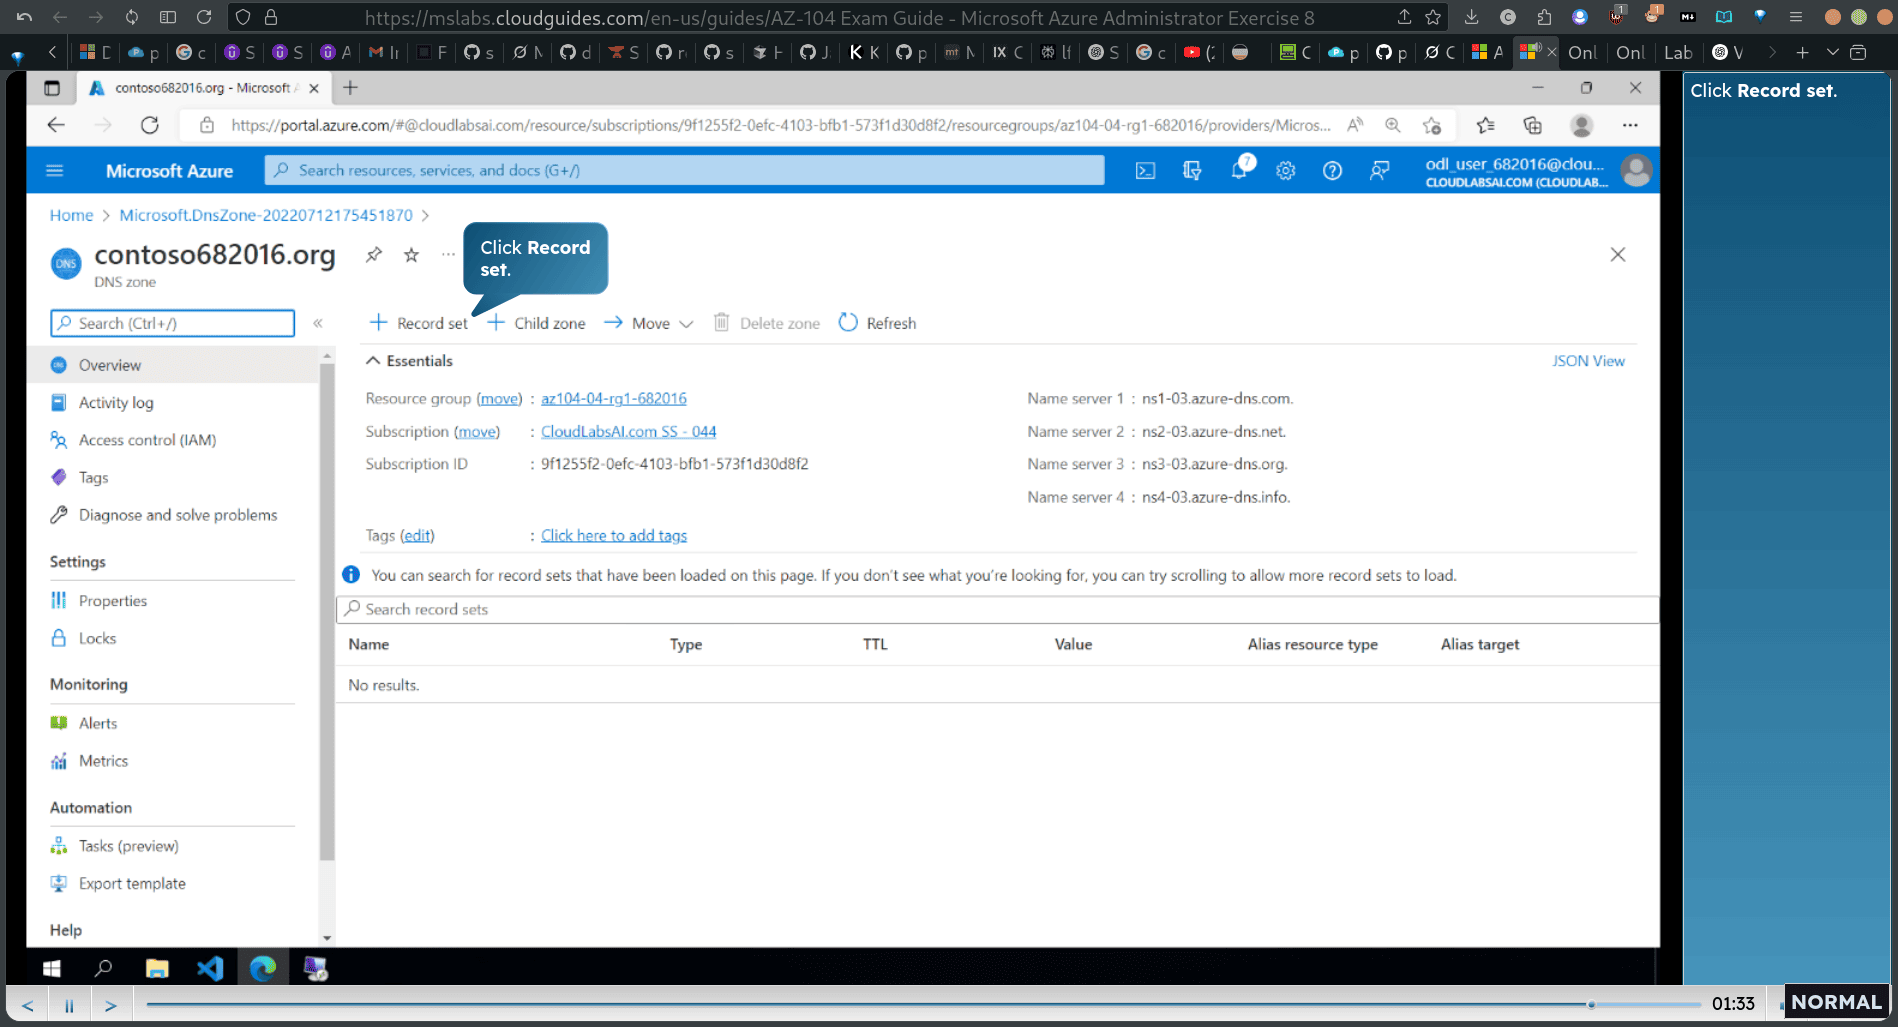Image resolution: width=1898 pixels, height=1027 pixels.
Task: Open Azure feedback icon
Action: (1379, 171)
